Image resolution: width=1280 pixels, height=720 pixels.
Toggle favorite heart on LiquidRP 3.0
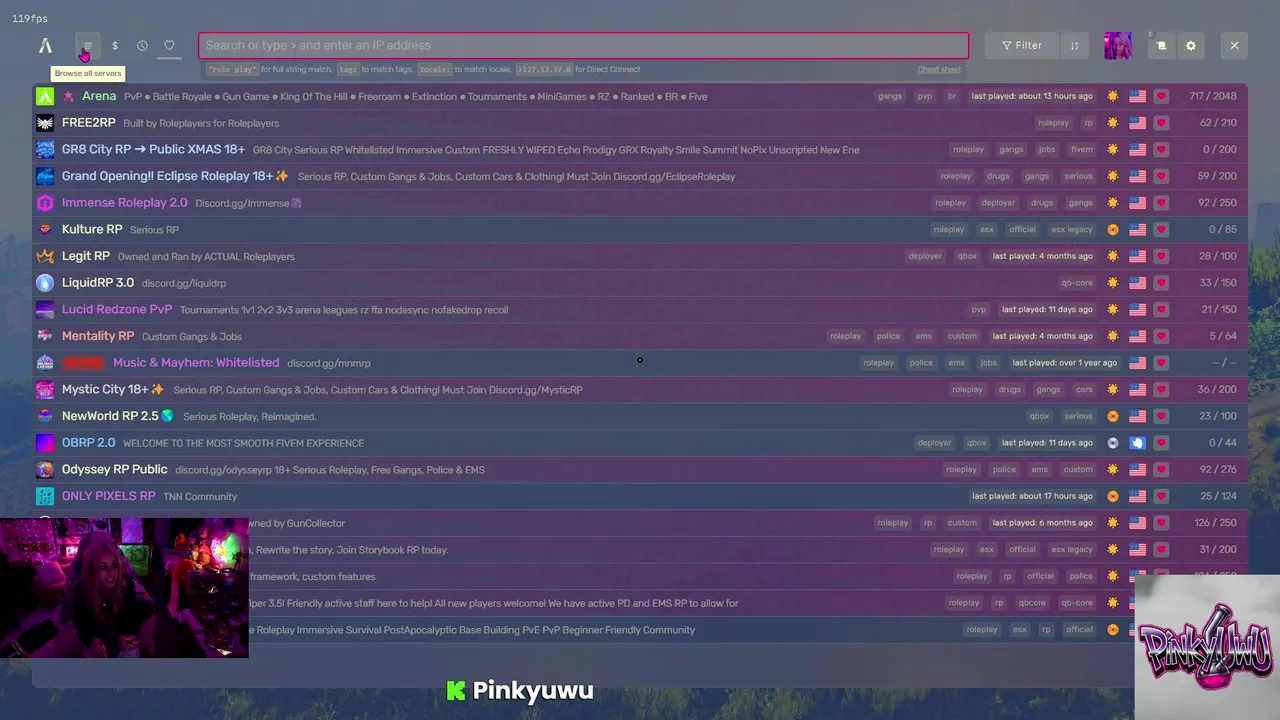(x=1161, y=283)
